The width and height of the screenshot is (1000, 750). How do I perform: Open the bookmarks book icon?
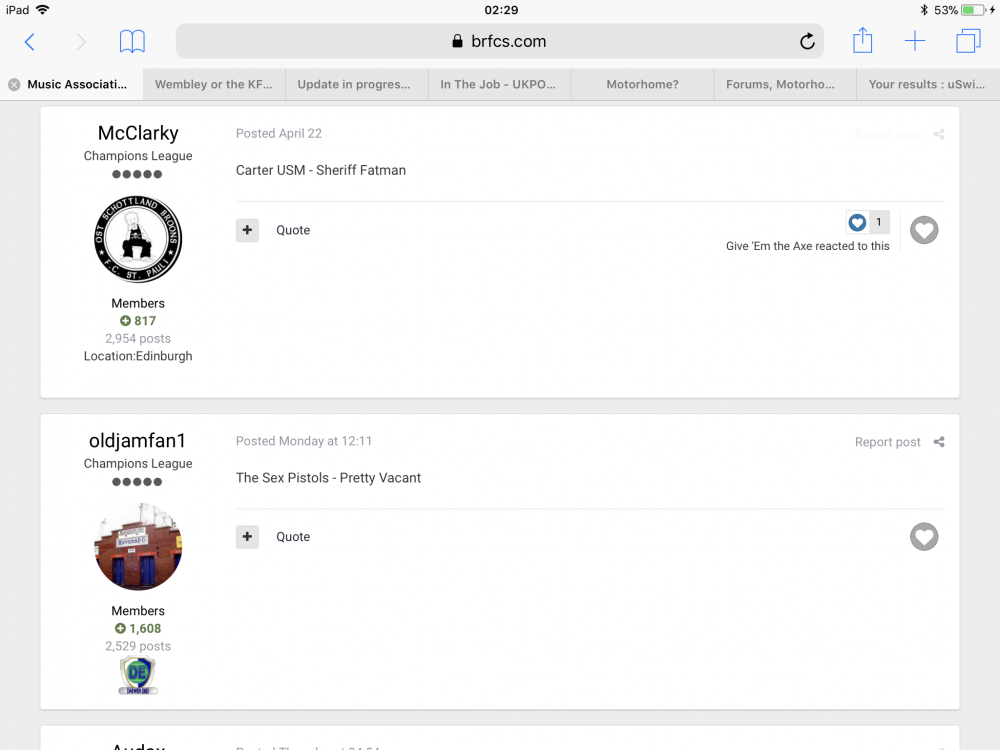click(x=132, y=42)
